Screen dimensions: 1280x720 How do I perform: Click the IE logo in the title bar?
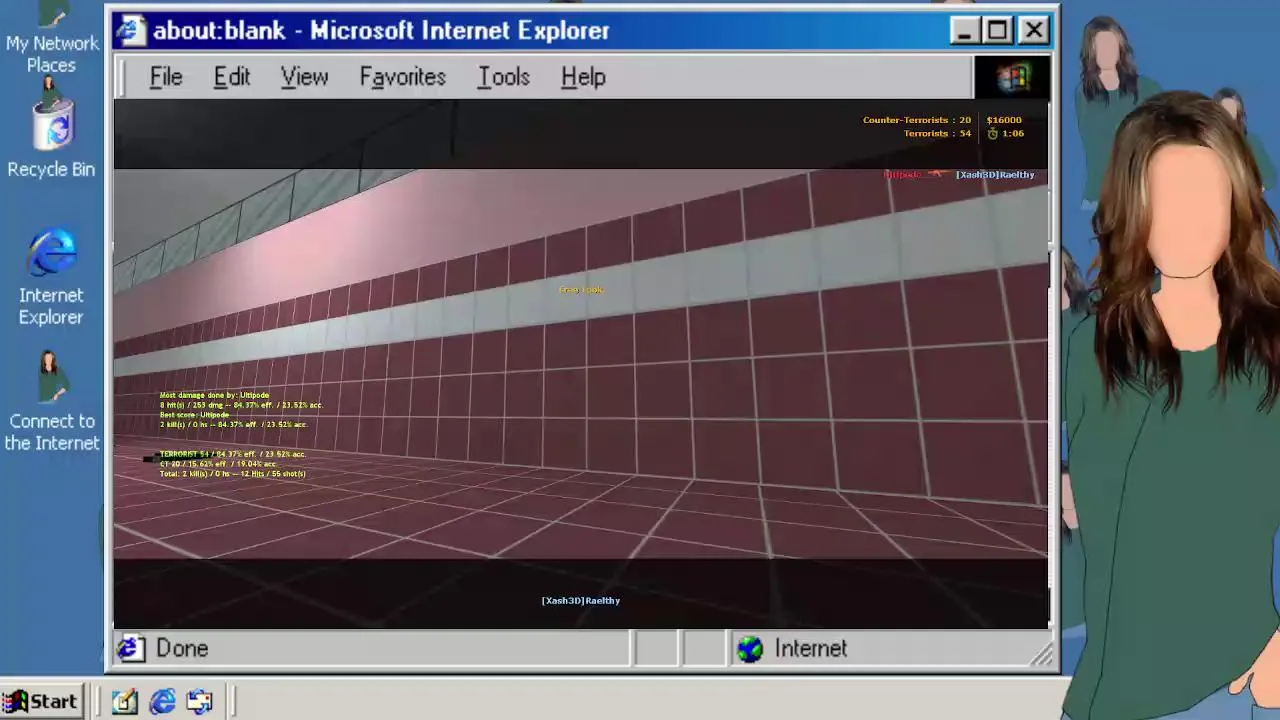point(131,31)
